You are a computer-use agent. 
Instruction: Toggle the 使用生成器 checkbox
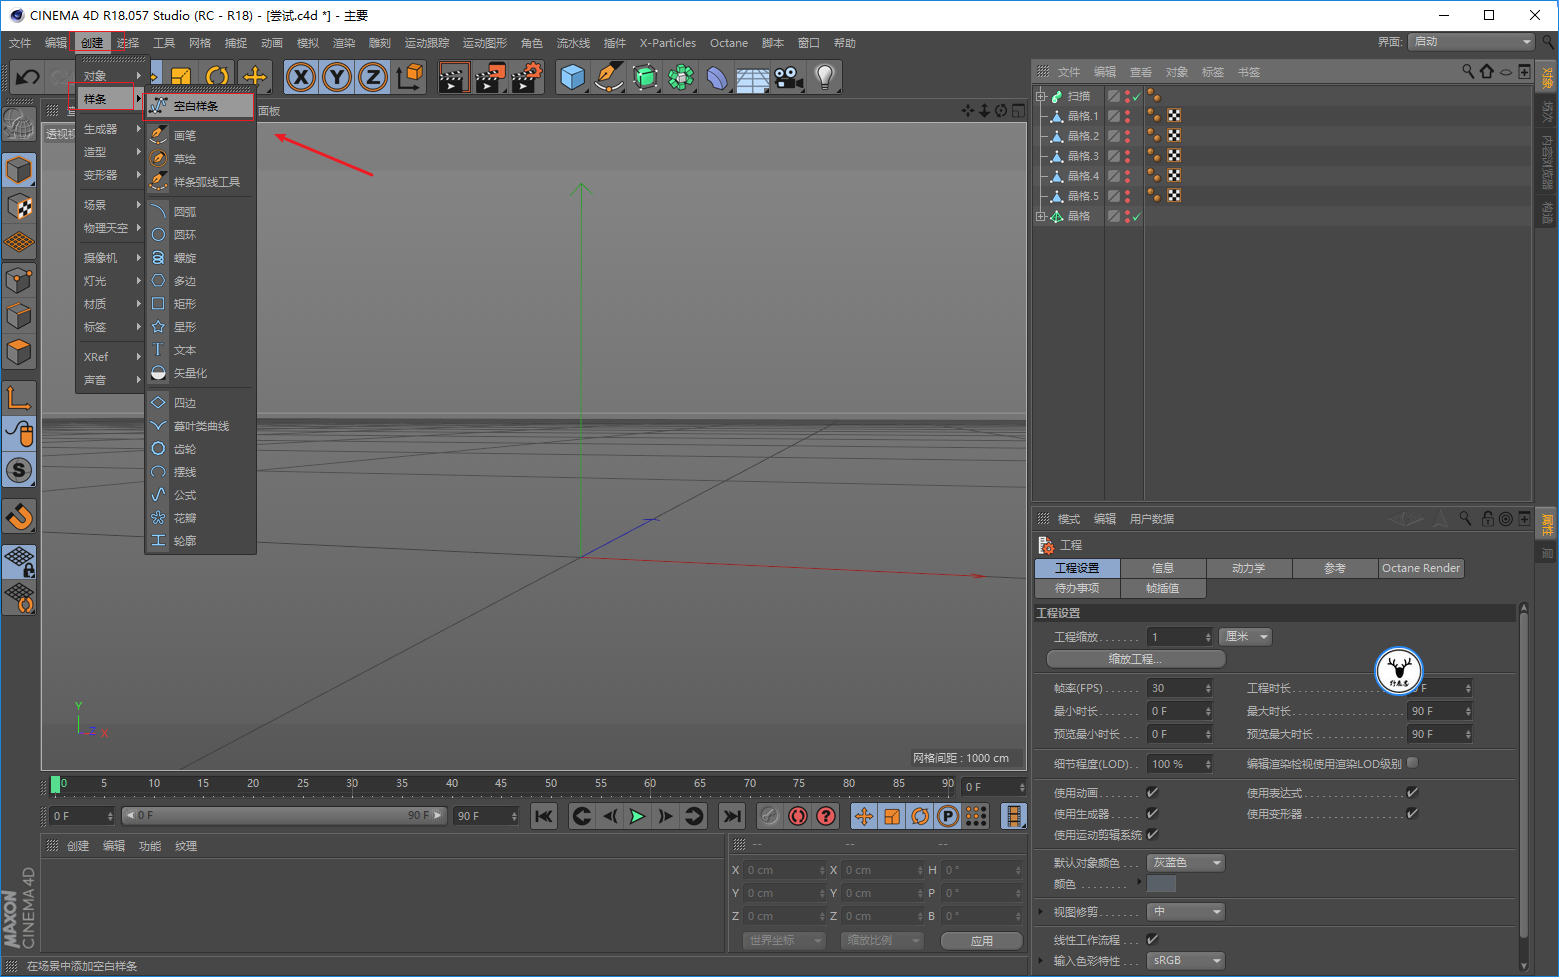(1152, 814)
